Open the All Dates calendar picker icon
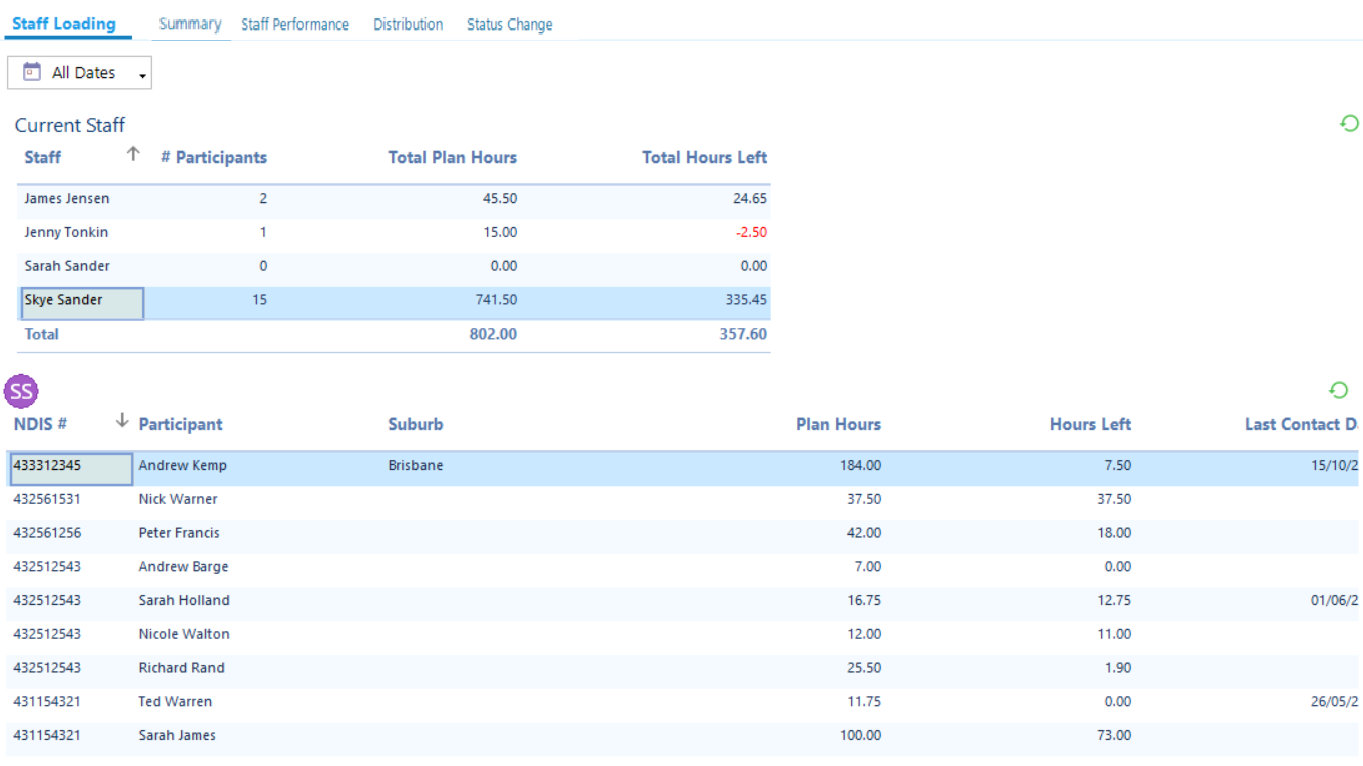This screenshot has height=766, width=1363. point(33,72)
